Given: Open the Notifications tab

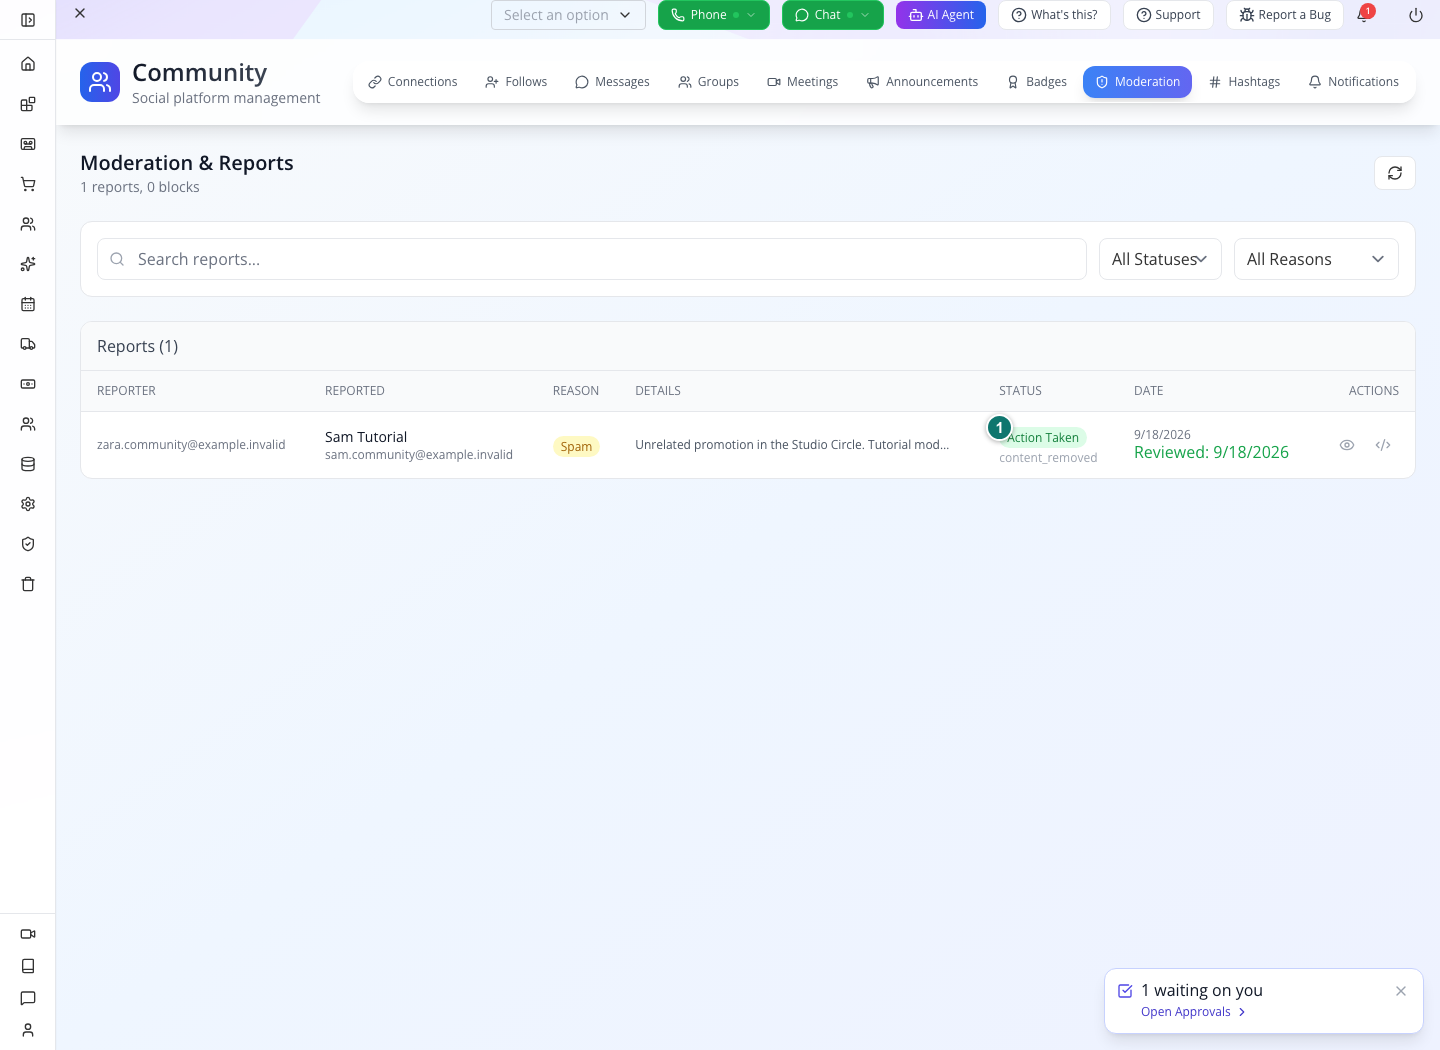Looking at the screenshot, I should click(1354, 82).
